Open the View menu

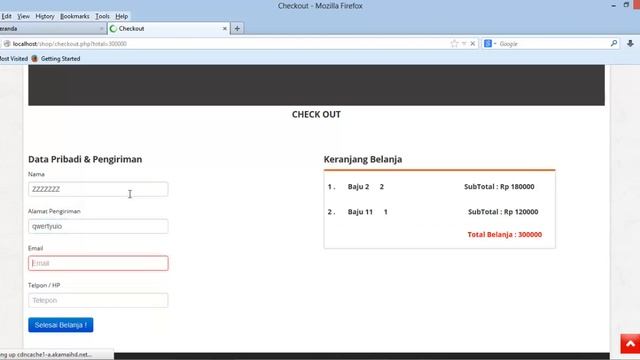(23, 16)
